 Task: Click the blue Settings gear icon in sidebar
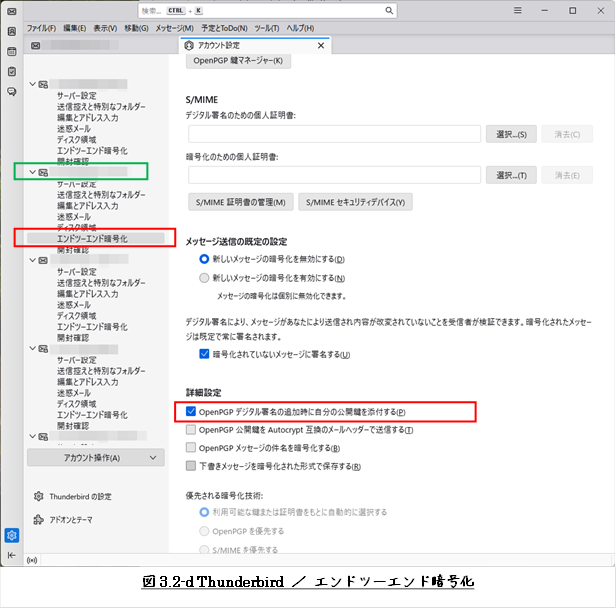coord(11,535)
